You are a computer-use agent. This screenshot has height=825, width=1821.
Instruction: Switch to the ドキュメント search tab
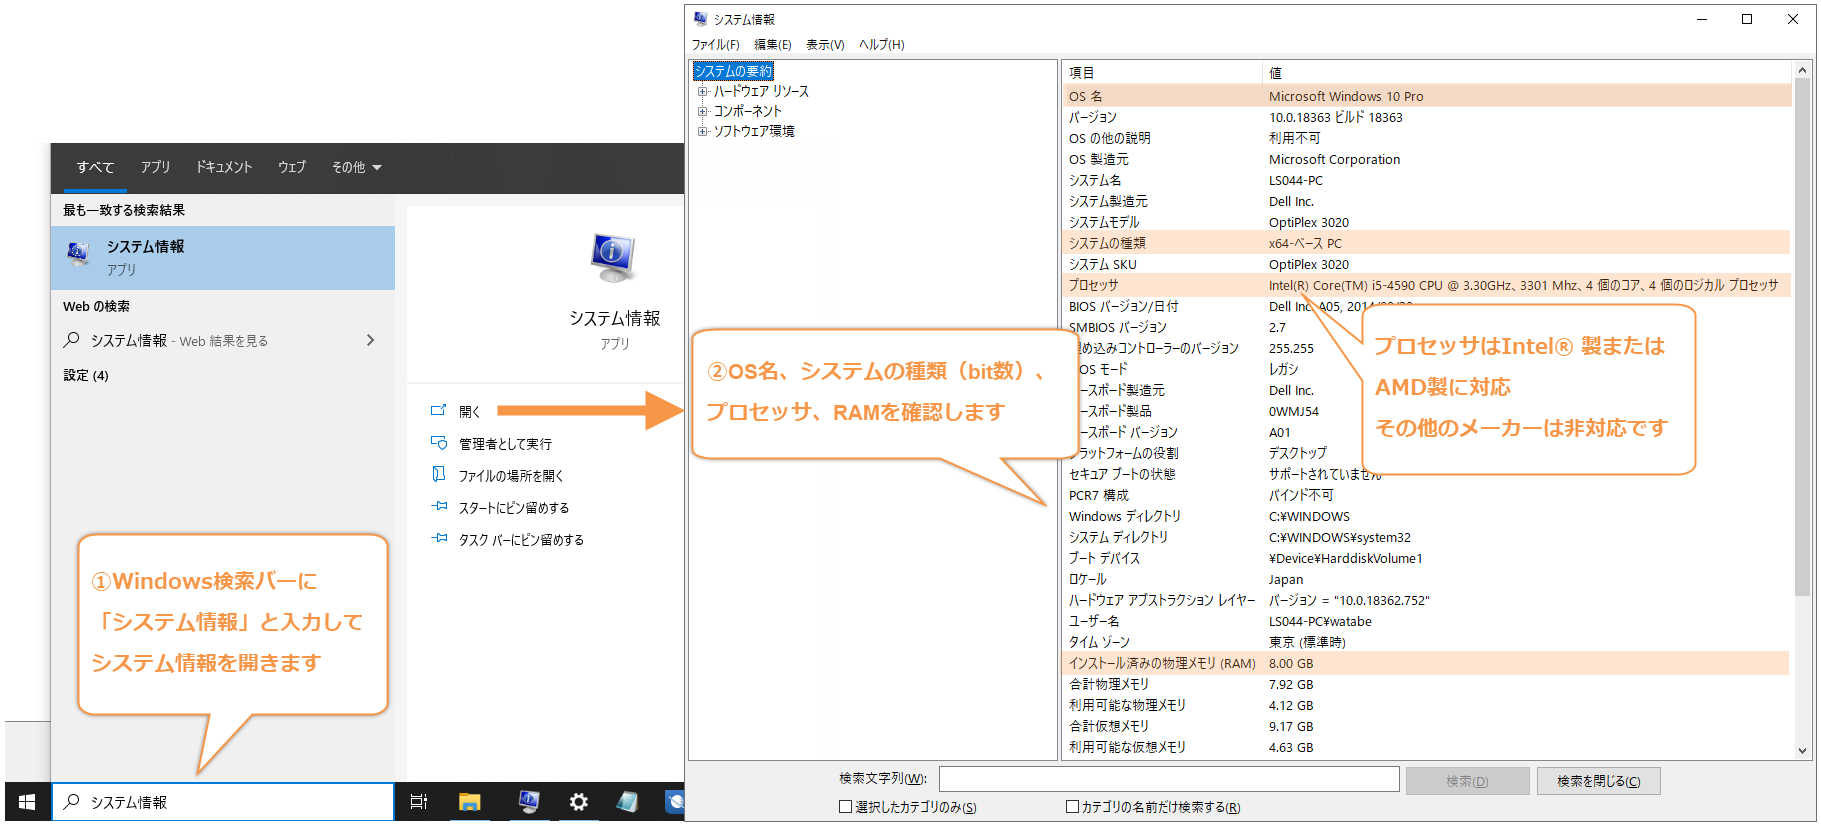pos(224,167)
